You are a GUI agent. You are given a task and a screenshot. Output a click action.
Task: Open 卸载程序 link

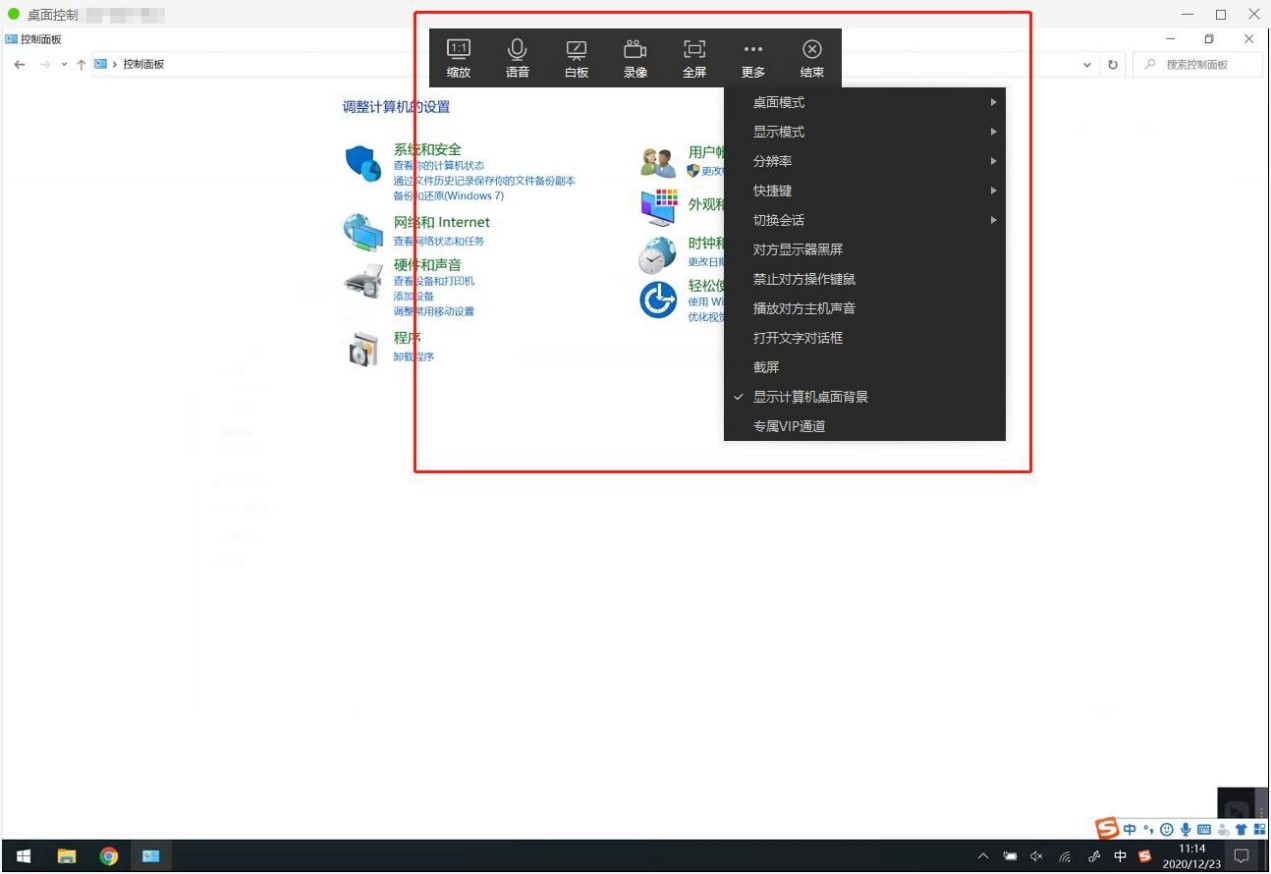pos(413,356)
